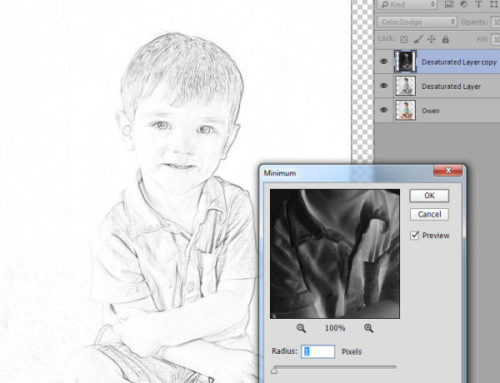Close the Minimum dialog

click(x=448, y=171)
